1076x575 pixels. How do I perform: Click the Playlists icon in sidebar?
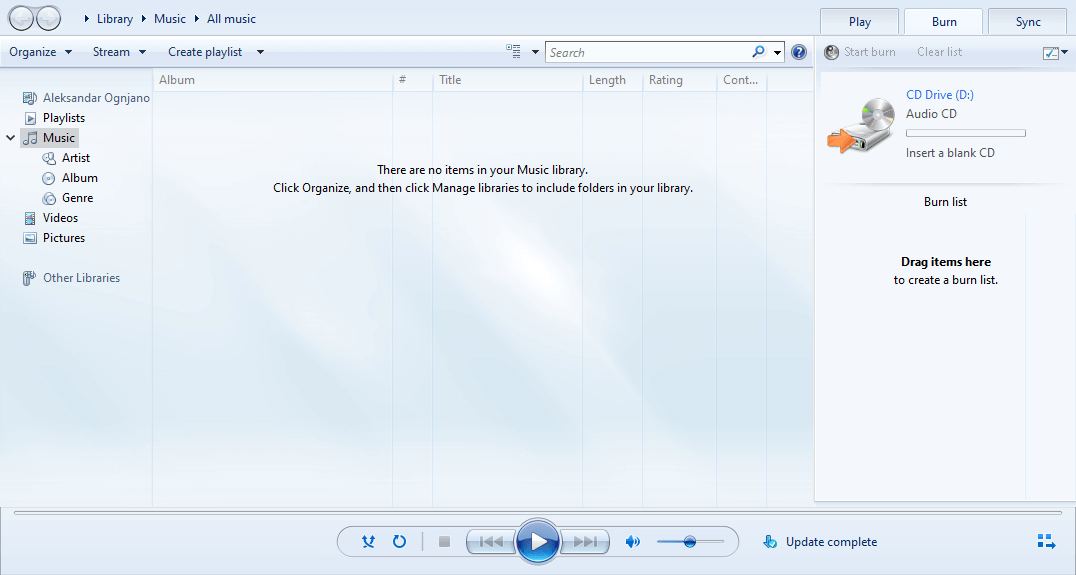pyautogui.click(x=30, y=118)
